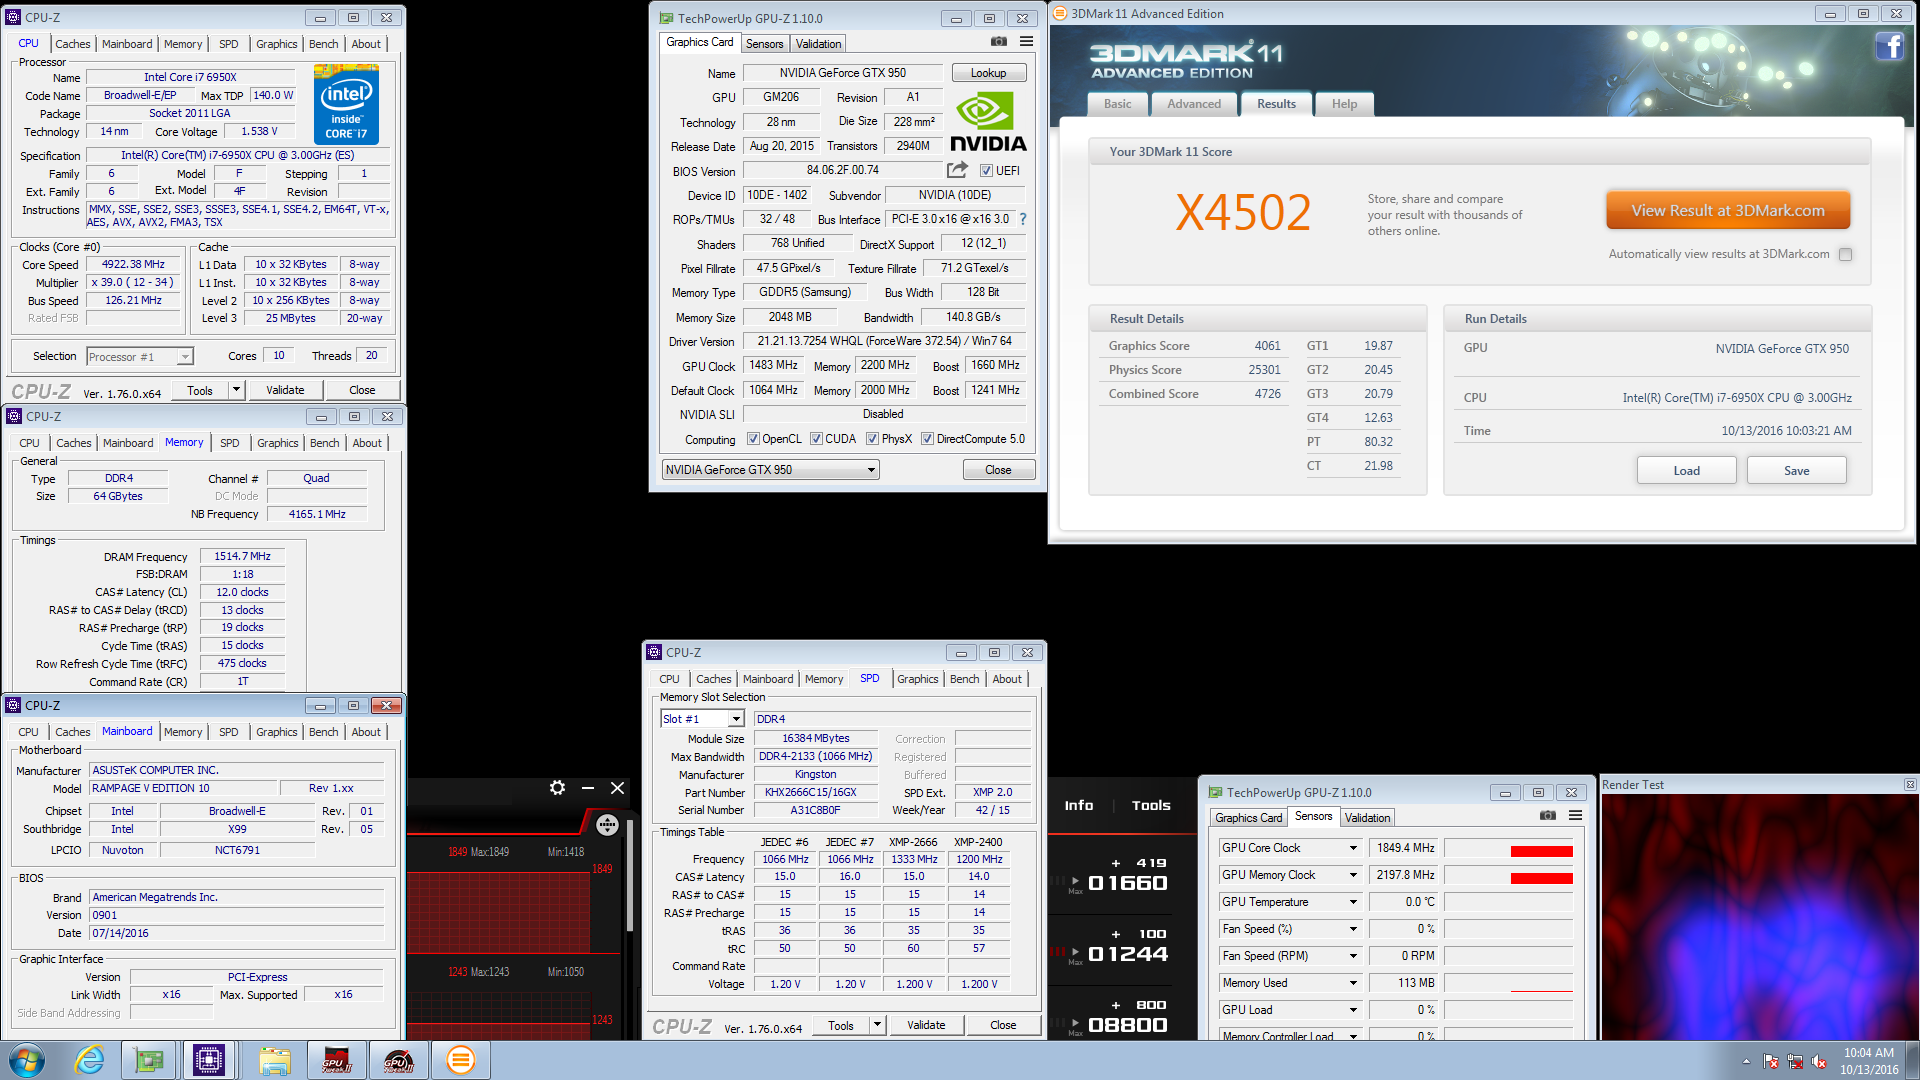Click the Facebook icon in 3DMark 11
Viewport: 1920px width, 1080px height.
coord(1889,46)
